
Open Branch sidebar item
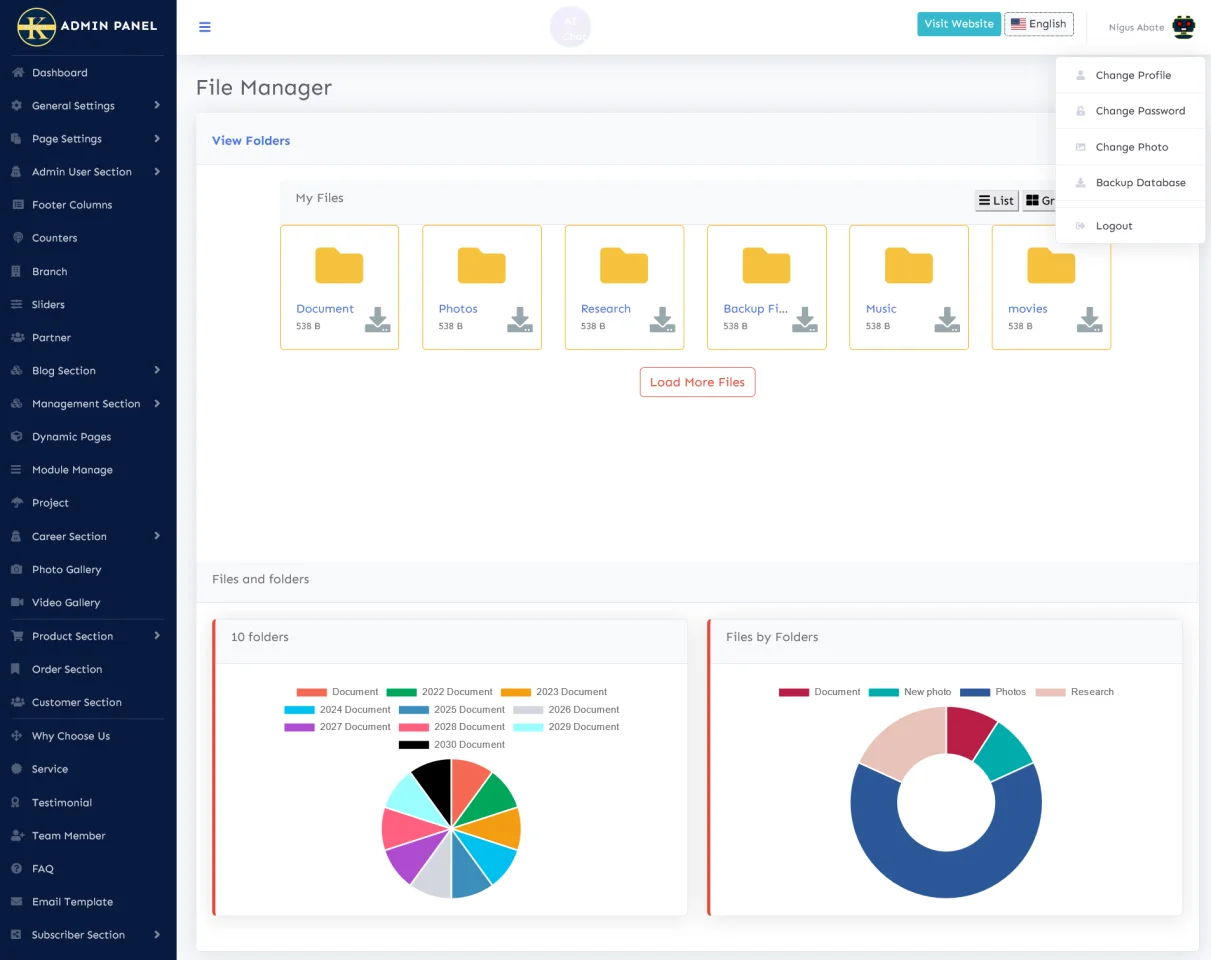[x=88, y=272]
